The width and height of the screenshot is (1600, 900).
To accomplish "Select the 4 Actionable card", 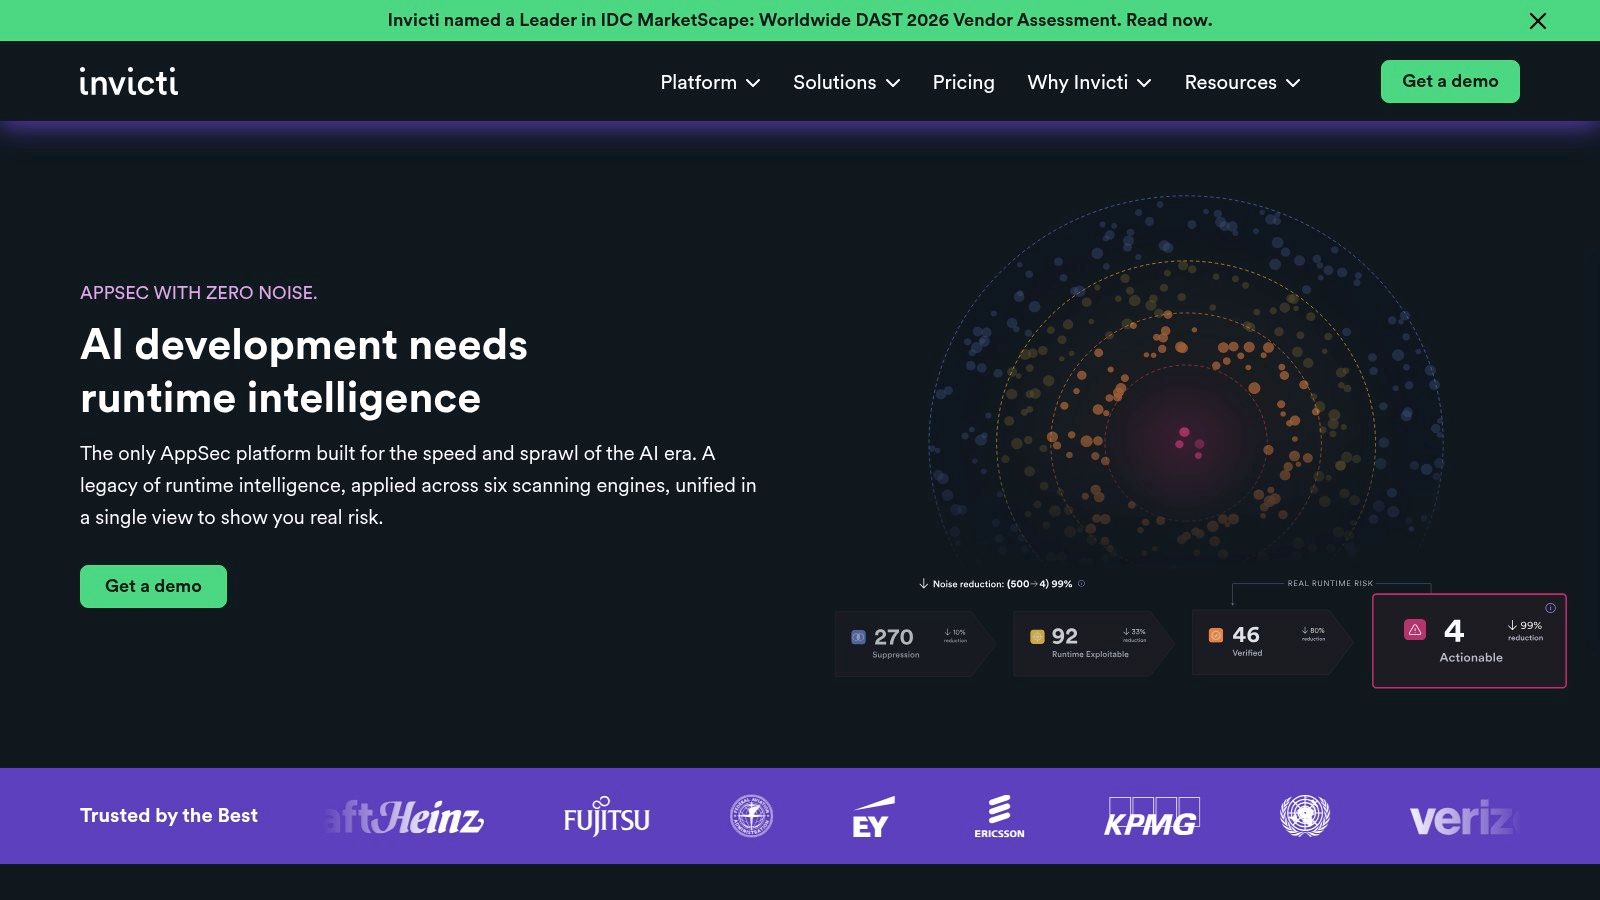I will (1469, 641).
